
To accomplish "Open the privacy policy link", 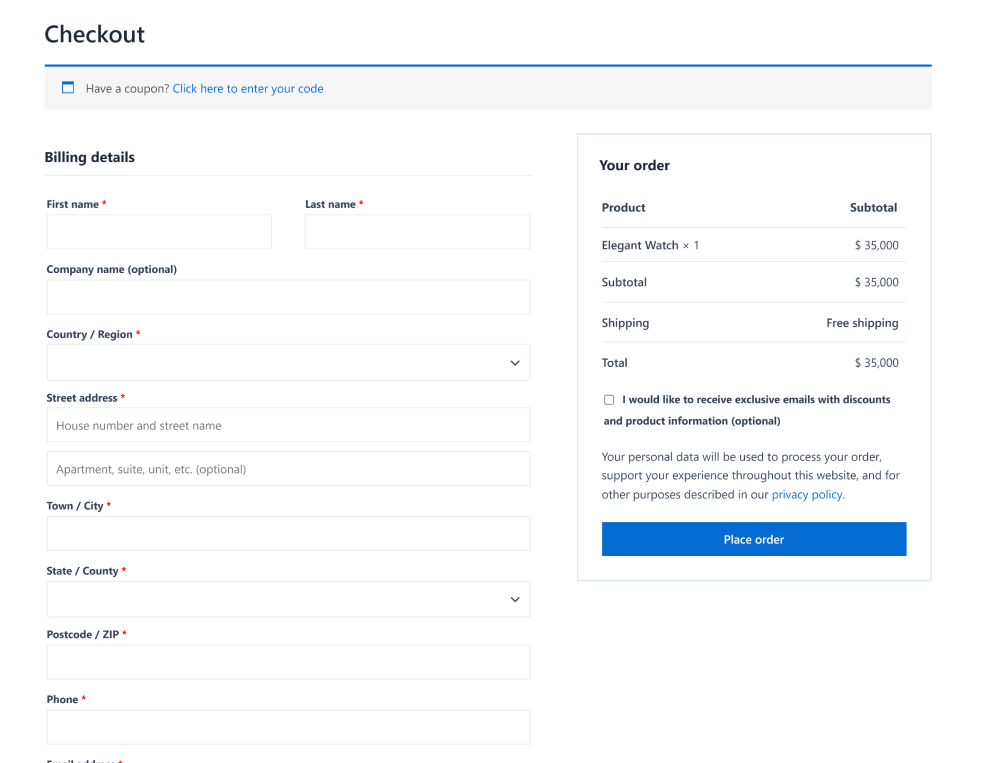I will click(x=807, y=494).
